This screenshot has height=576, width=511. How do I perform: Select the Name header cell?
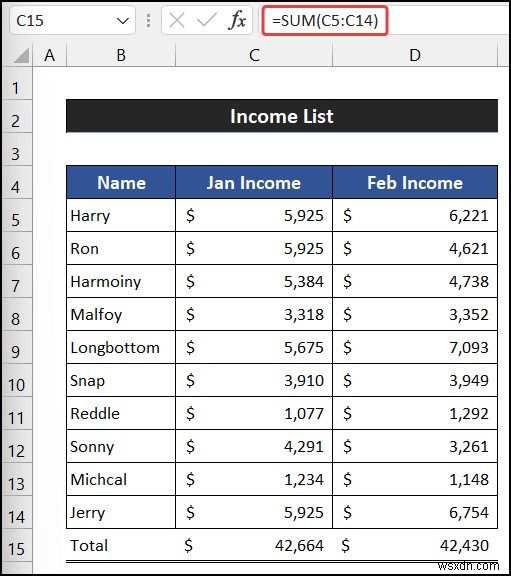click(x=121, y=183)
